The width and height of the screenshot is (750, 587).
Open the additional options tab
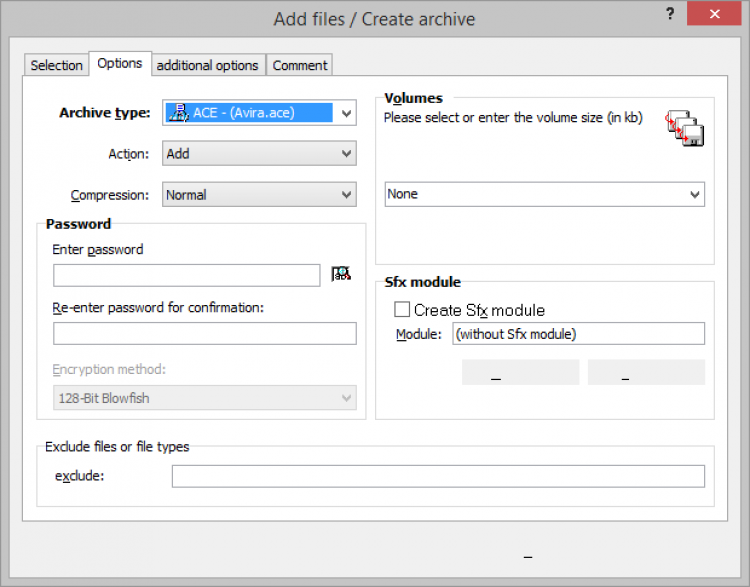point(208,65)
